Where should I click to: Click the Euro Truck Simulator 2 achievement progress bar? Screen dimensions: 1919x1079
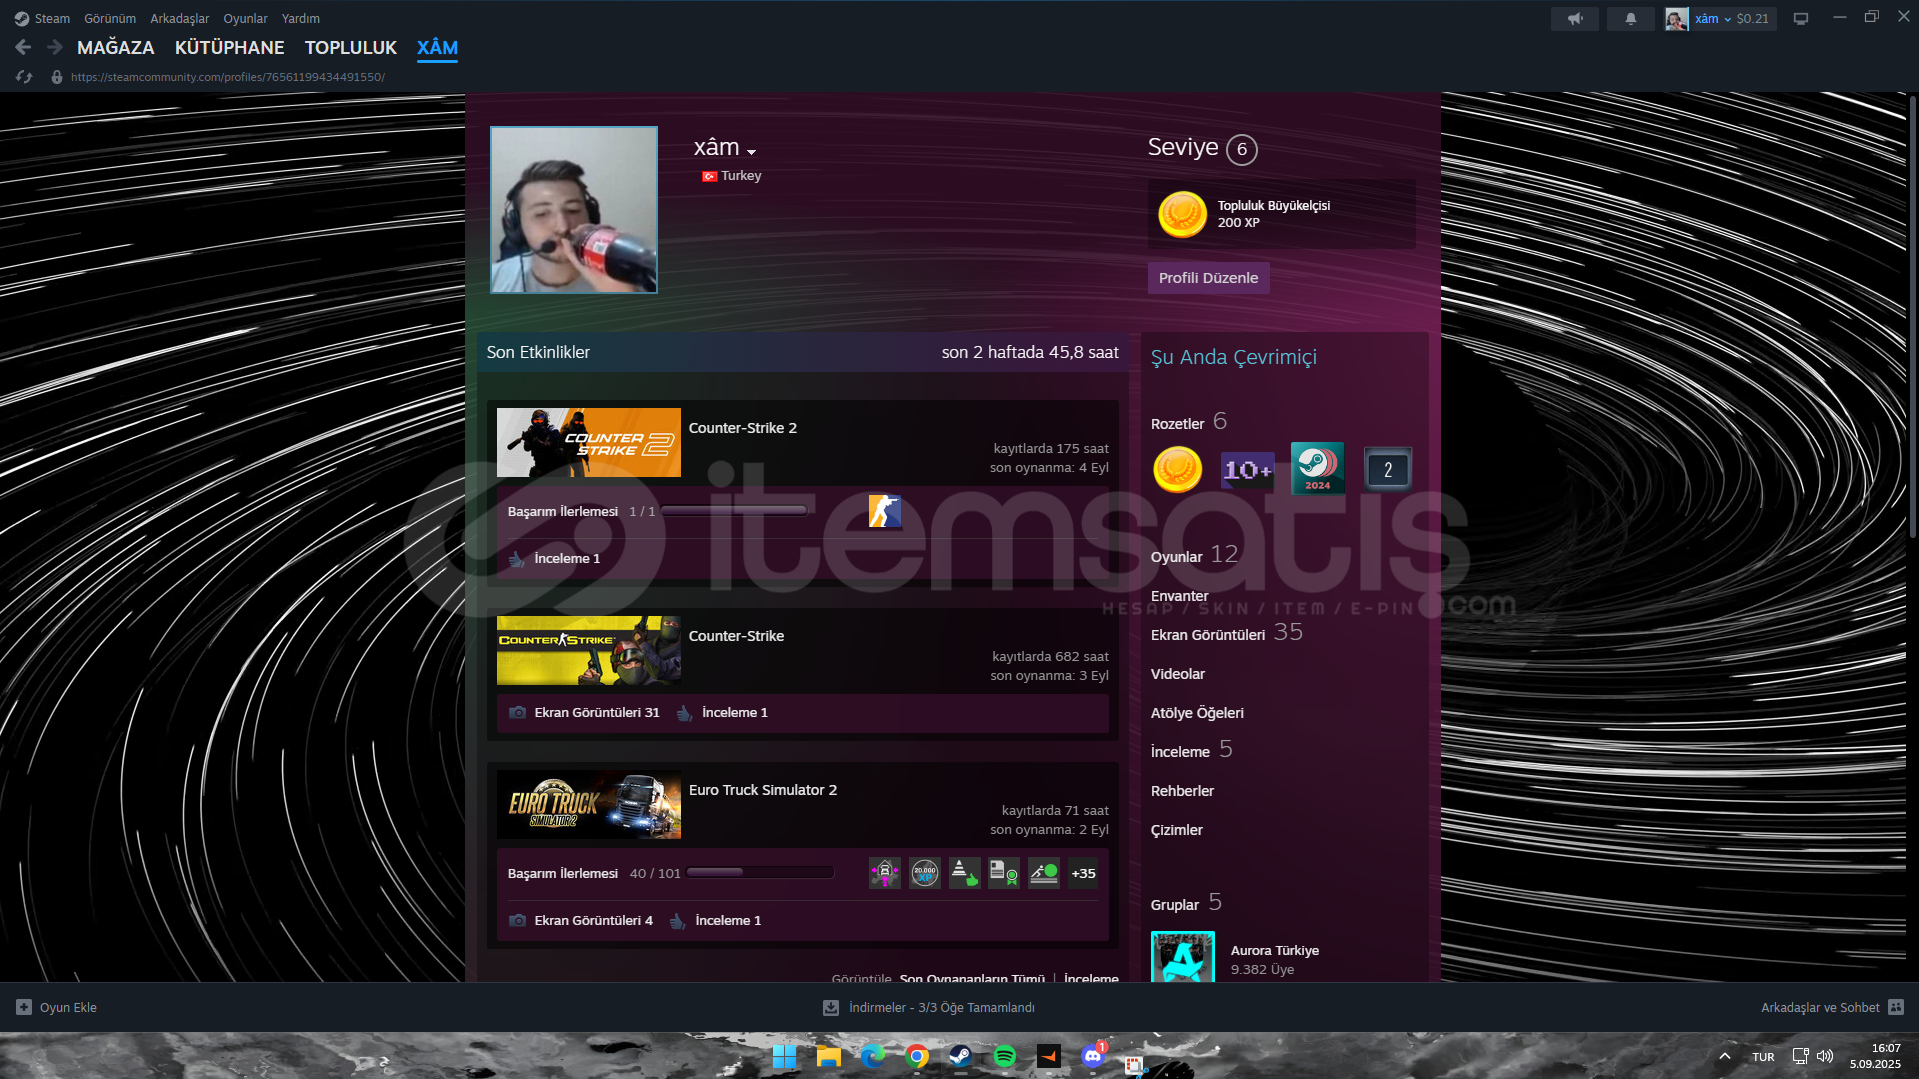(x=760, y=873)
